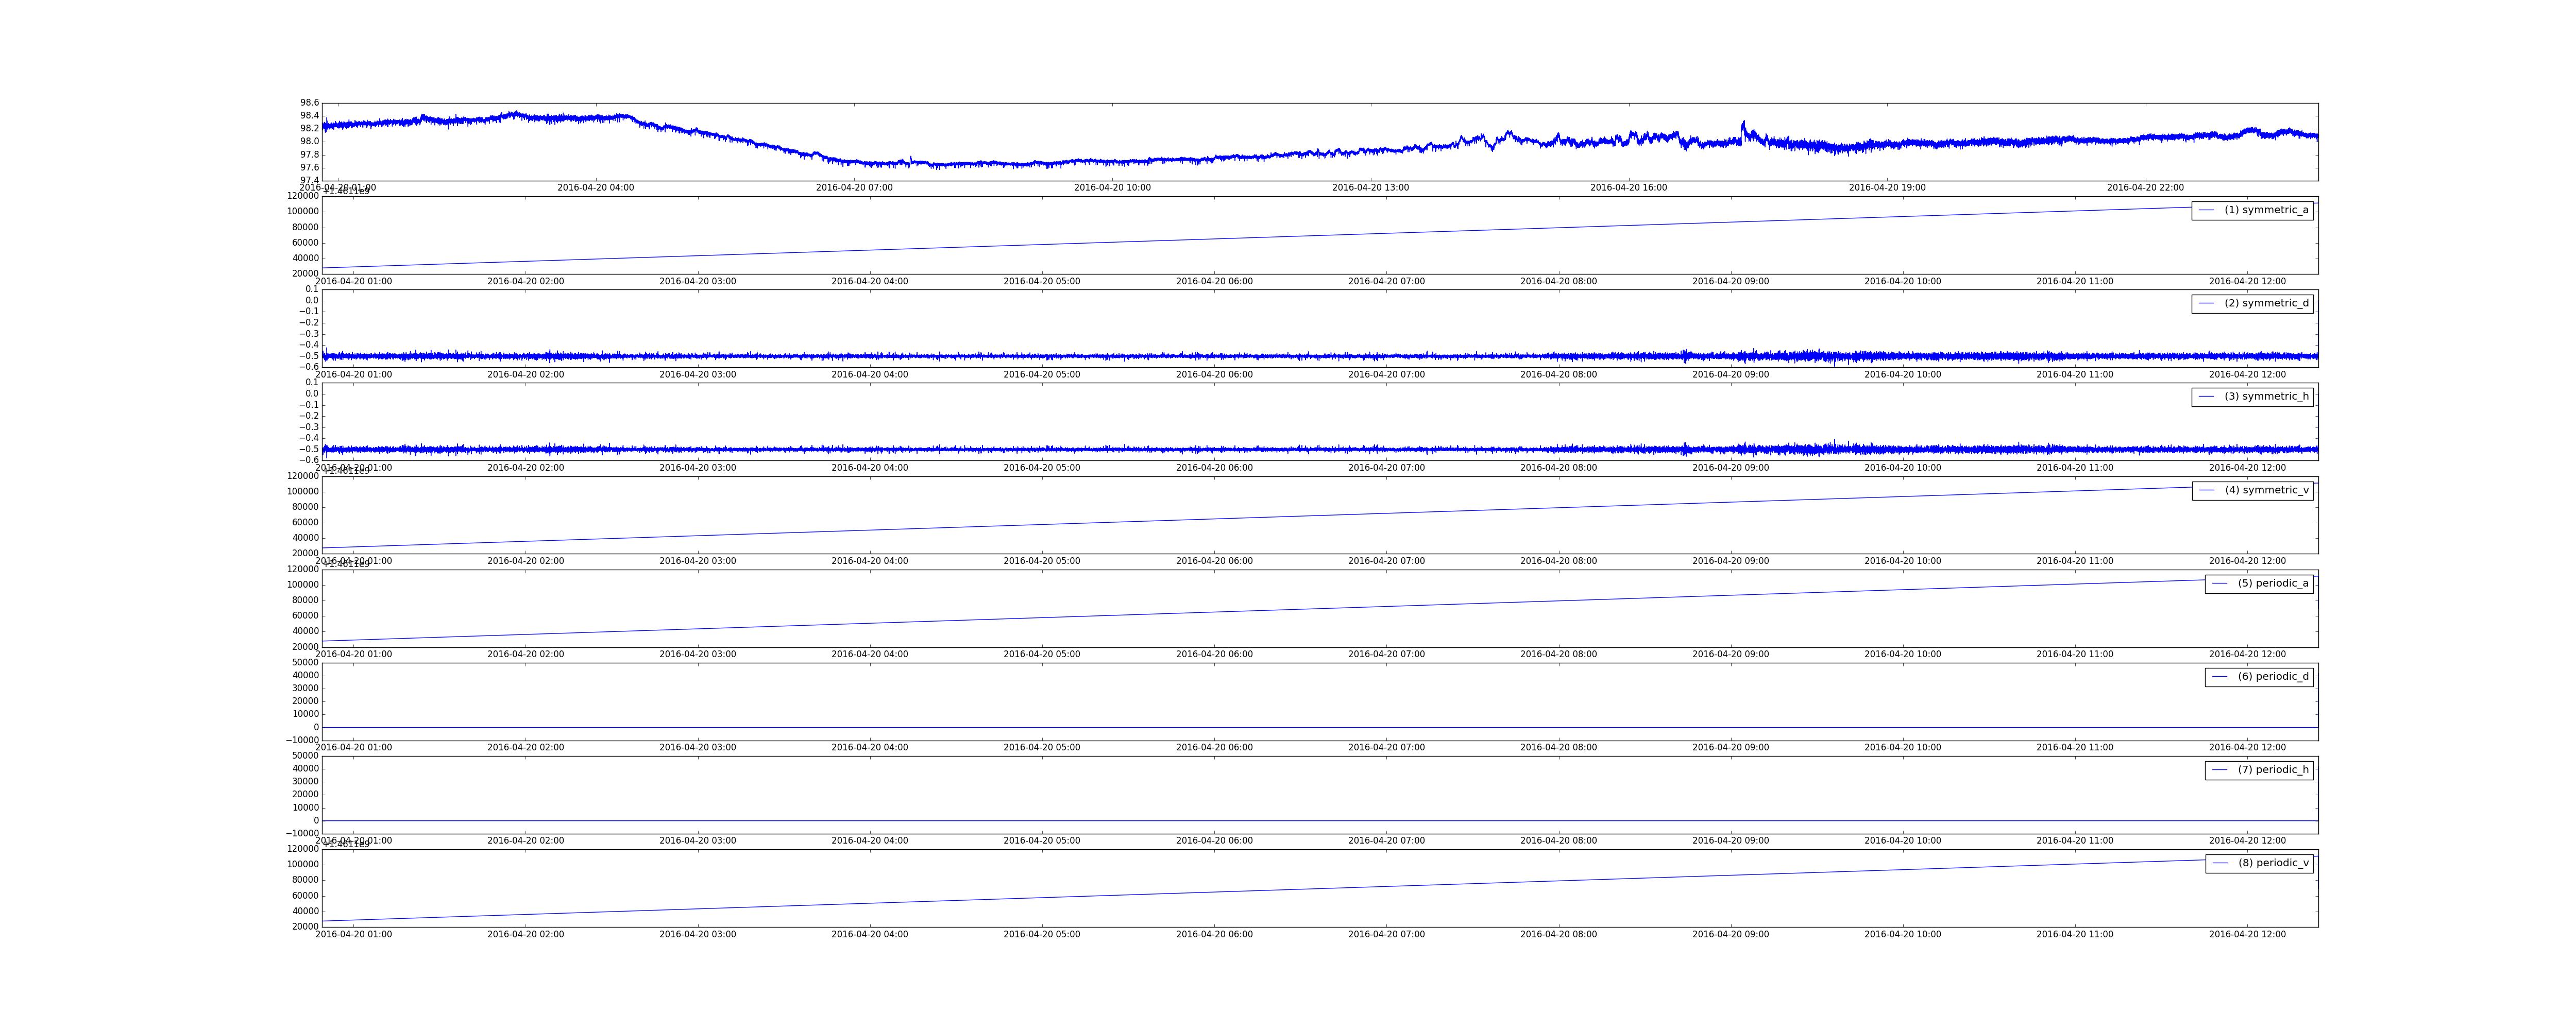The image size is (2576, 1030).
Task: Click the "(4) symmetric_v" legend label
Action: click(x=2267, y=490)
